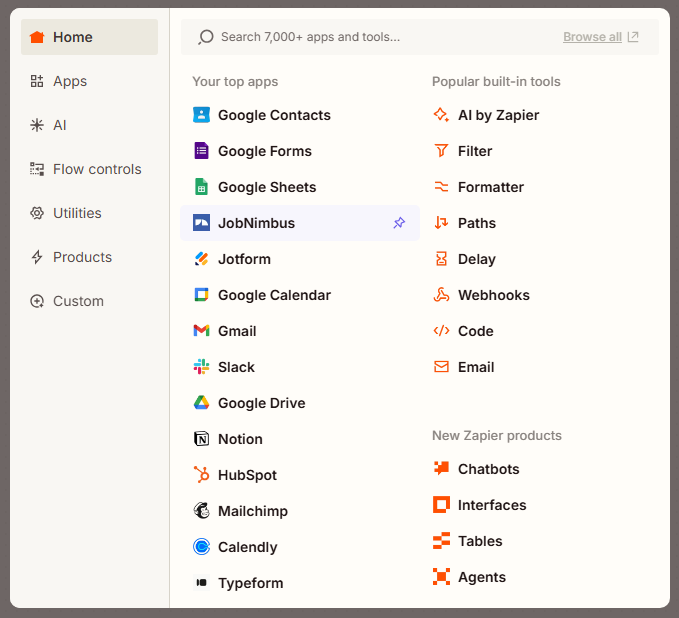Choose the Google Calendar label
This screenshot has width=679, height=618.
point(275,295)
